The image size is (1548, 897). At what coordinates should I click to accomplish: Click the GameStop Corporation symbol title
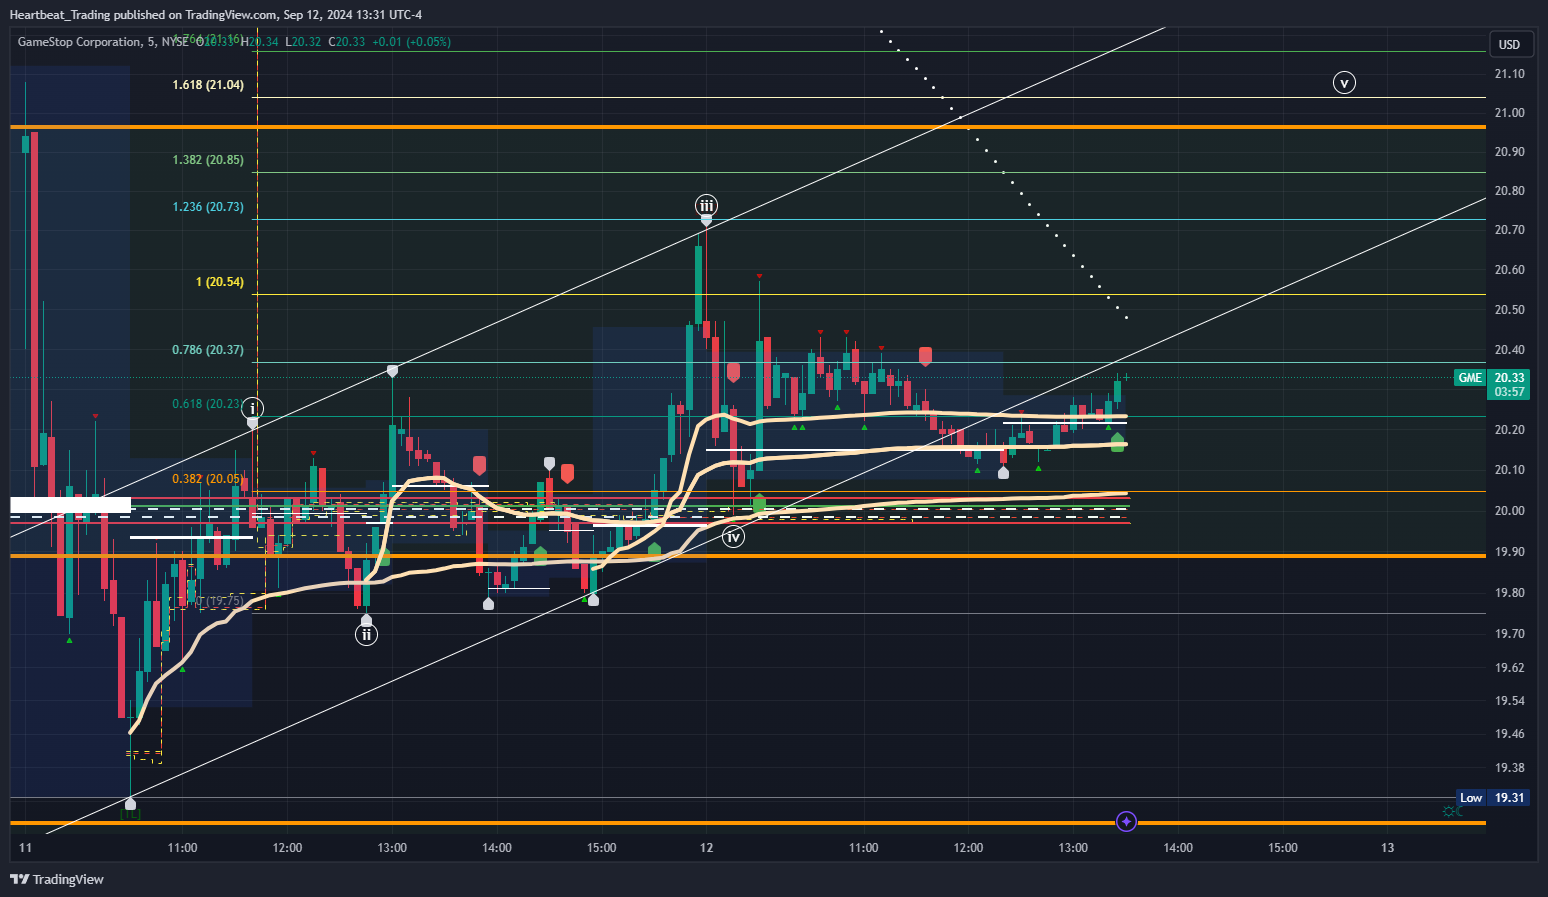(79, 42)
